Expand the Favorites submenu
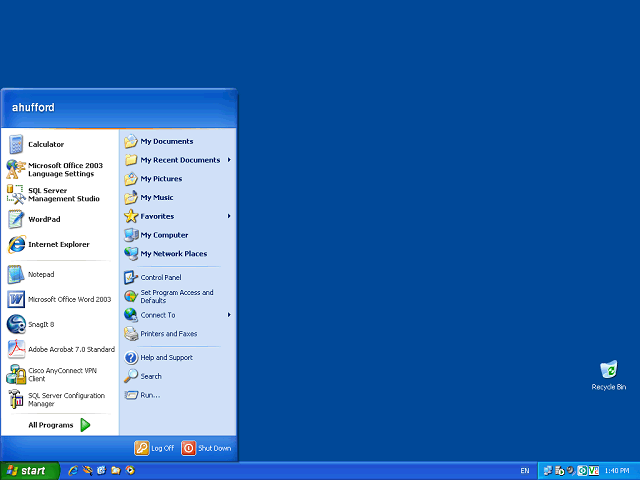Image resolution: width=640 pixels, height=480 pixels. pyautogui.click(x=178, y=216)
